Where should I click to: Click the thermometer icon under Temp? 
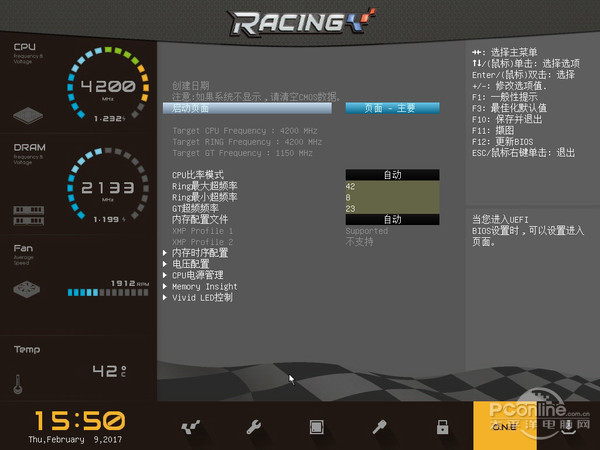[x=18, y=383]
